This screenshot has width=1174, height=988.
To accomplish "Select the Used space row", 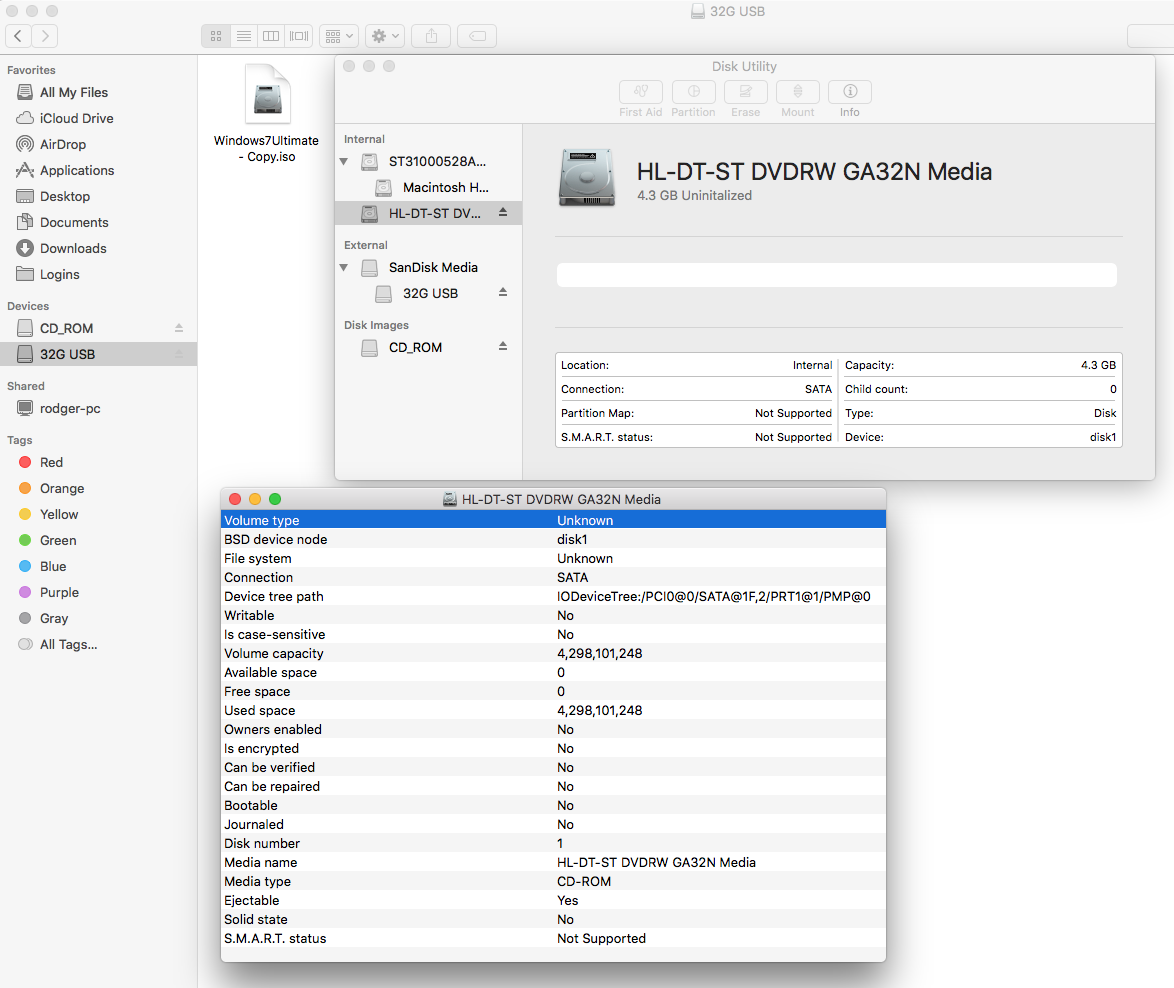I will pos(553,710).
